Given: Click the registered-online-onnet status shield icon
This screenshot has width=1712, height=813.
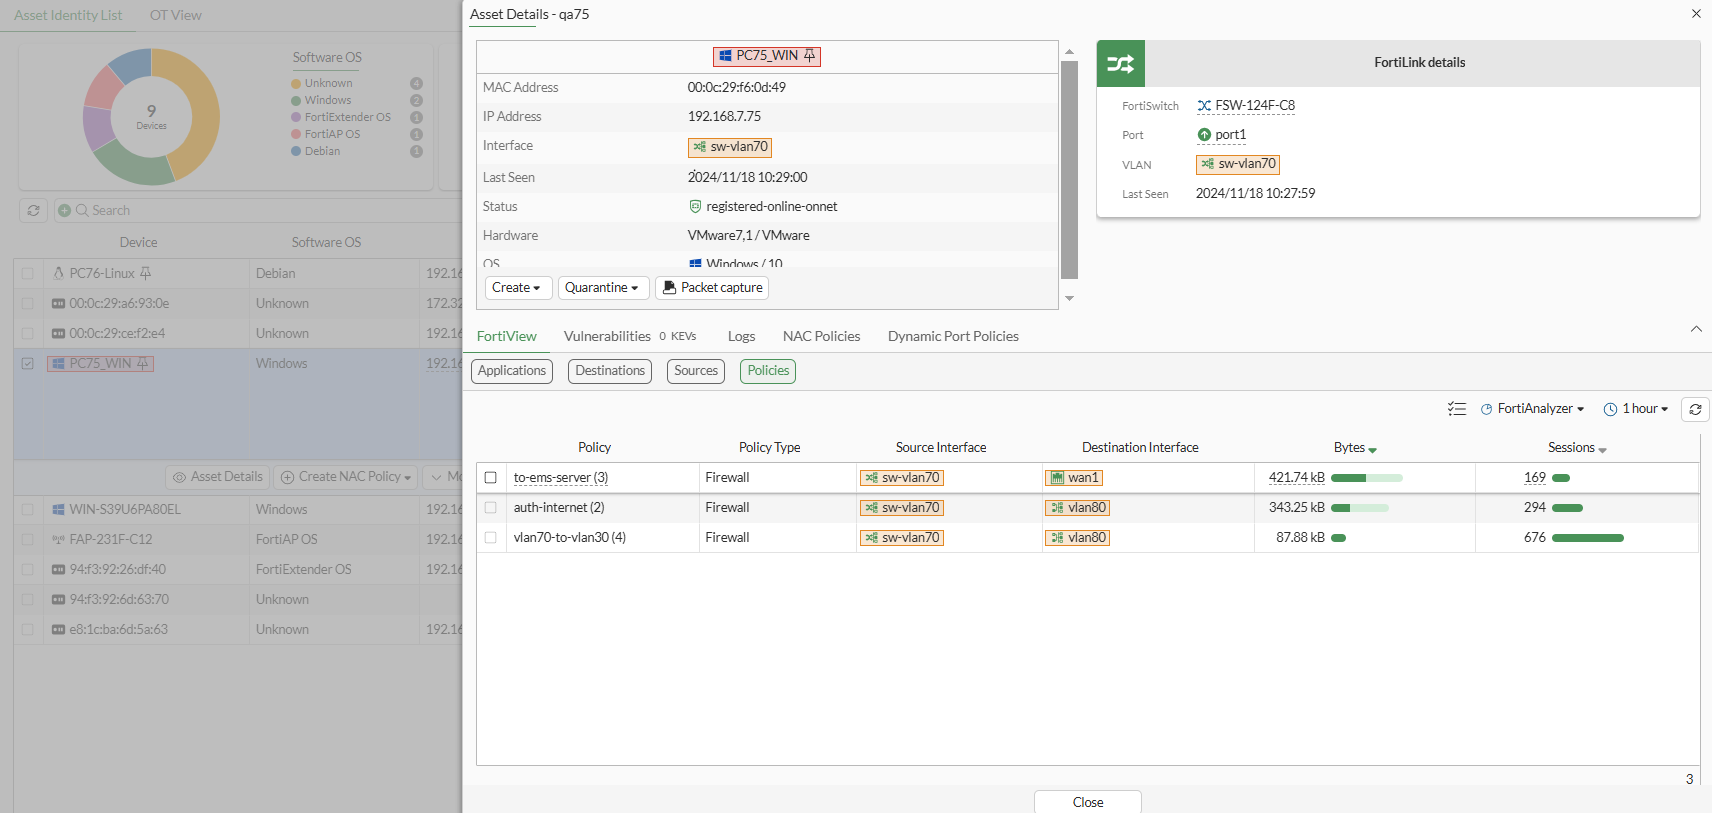Looking at the screenshot, I should 695,207.
